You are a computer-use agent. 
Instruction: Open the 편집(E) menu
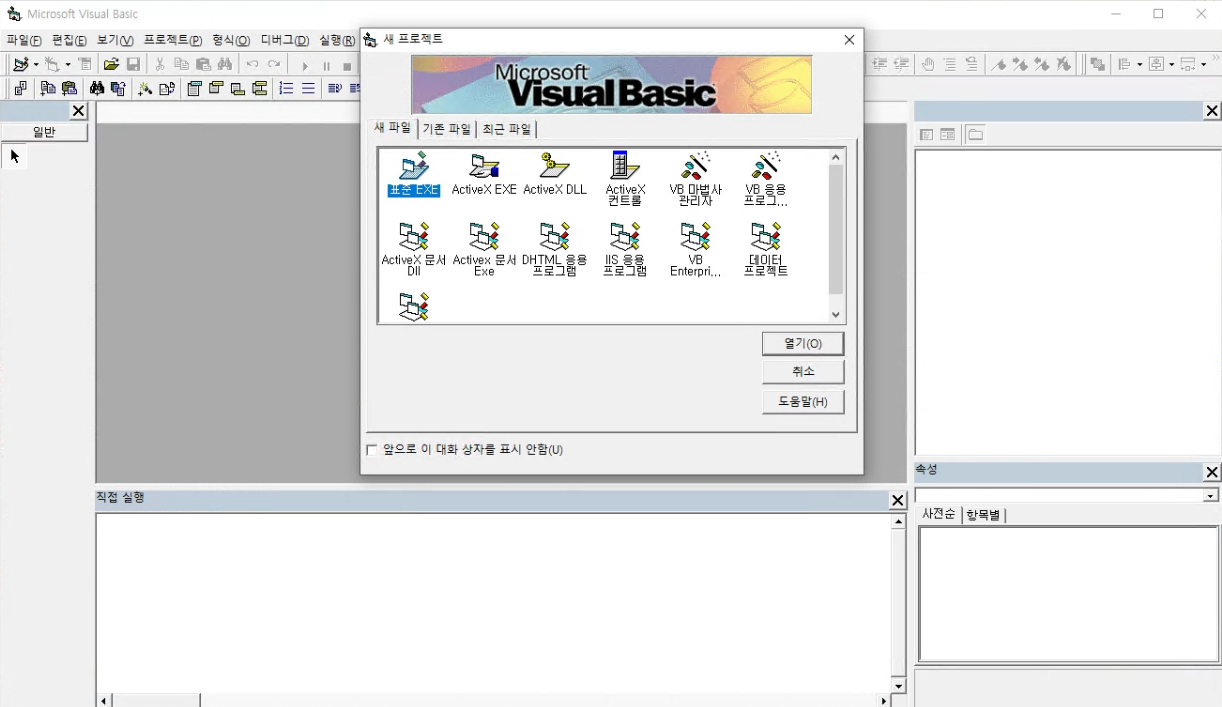coord(69,41)
